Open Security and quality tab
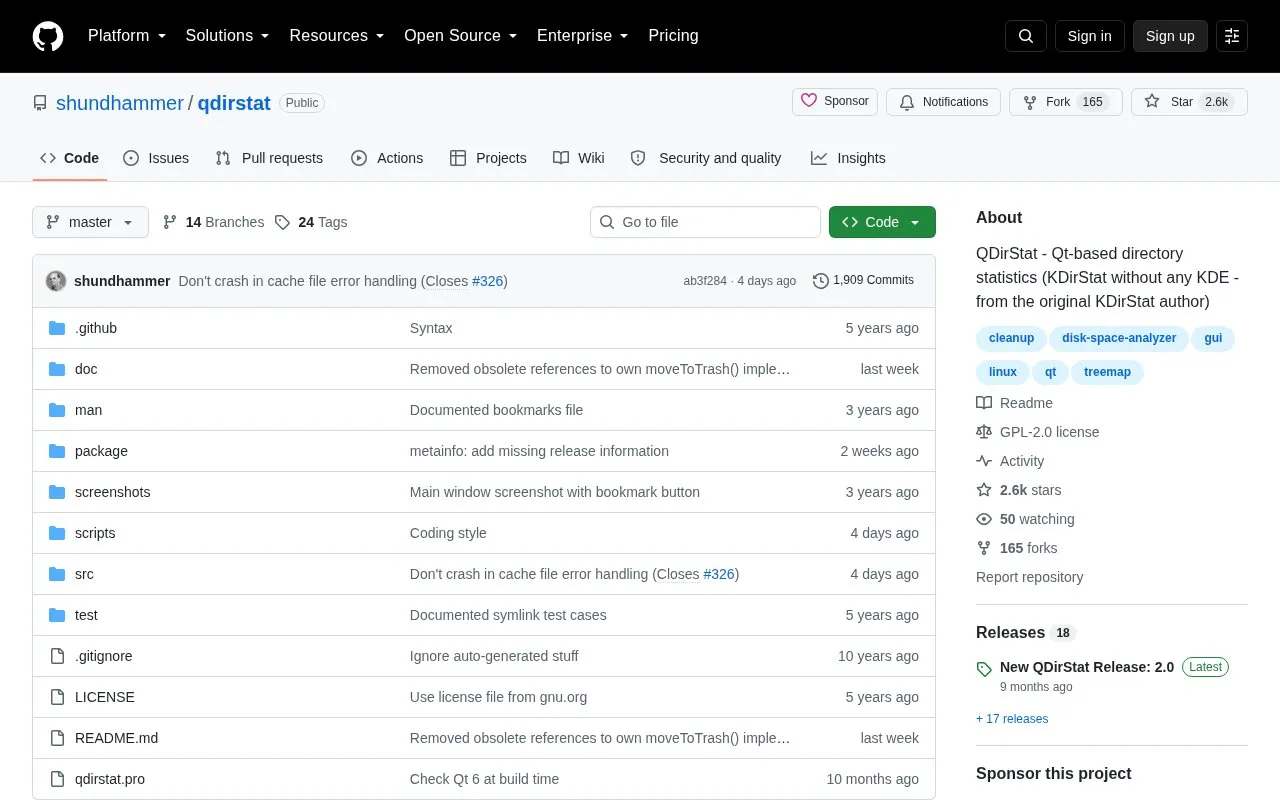 click(x=706, y=158)
